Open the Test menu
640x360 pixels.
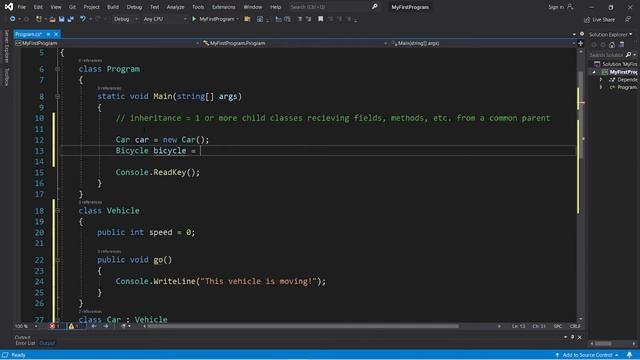(154, 7)
